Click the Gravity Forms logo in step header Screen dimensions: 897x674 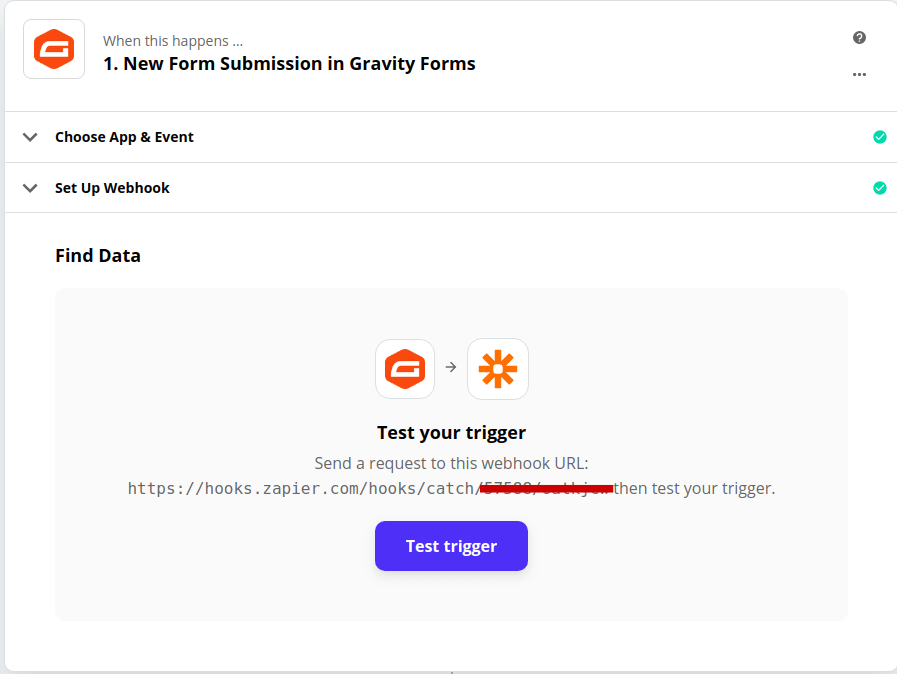pyautogui.click(x=54, y=49)
